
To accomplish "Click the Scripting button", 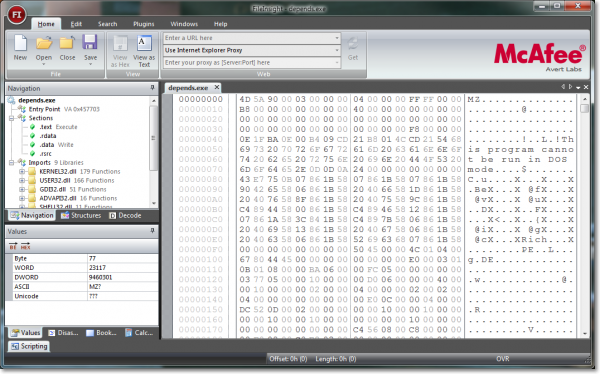I will [29, 346].
